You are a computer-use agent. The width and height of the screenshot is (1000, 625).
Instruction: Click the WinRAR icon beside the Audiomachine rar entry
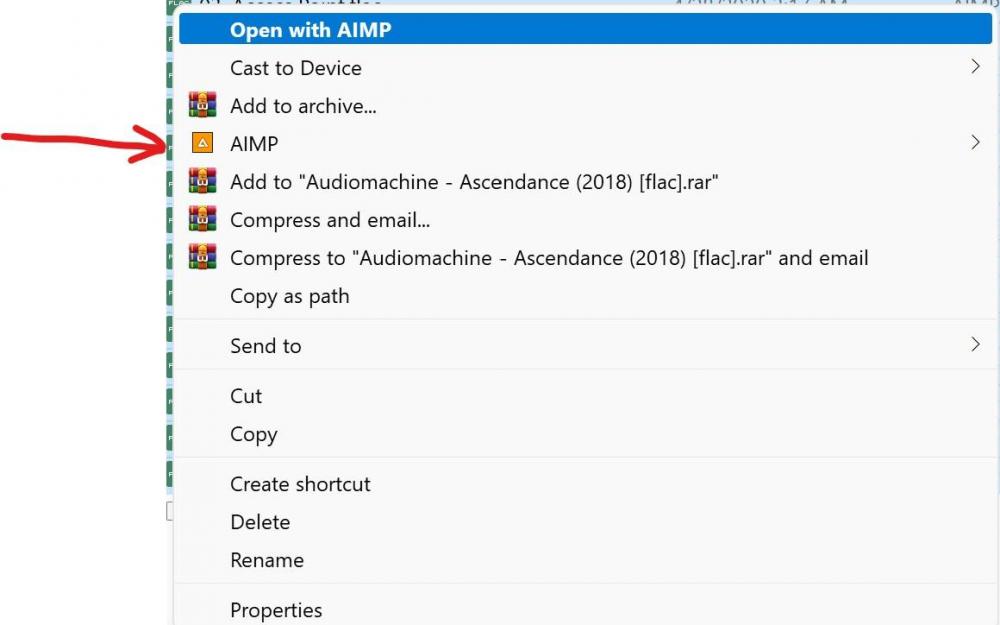pyautogui.click(x=203, y=181)
